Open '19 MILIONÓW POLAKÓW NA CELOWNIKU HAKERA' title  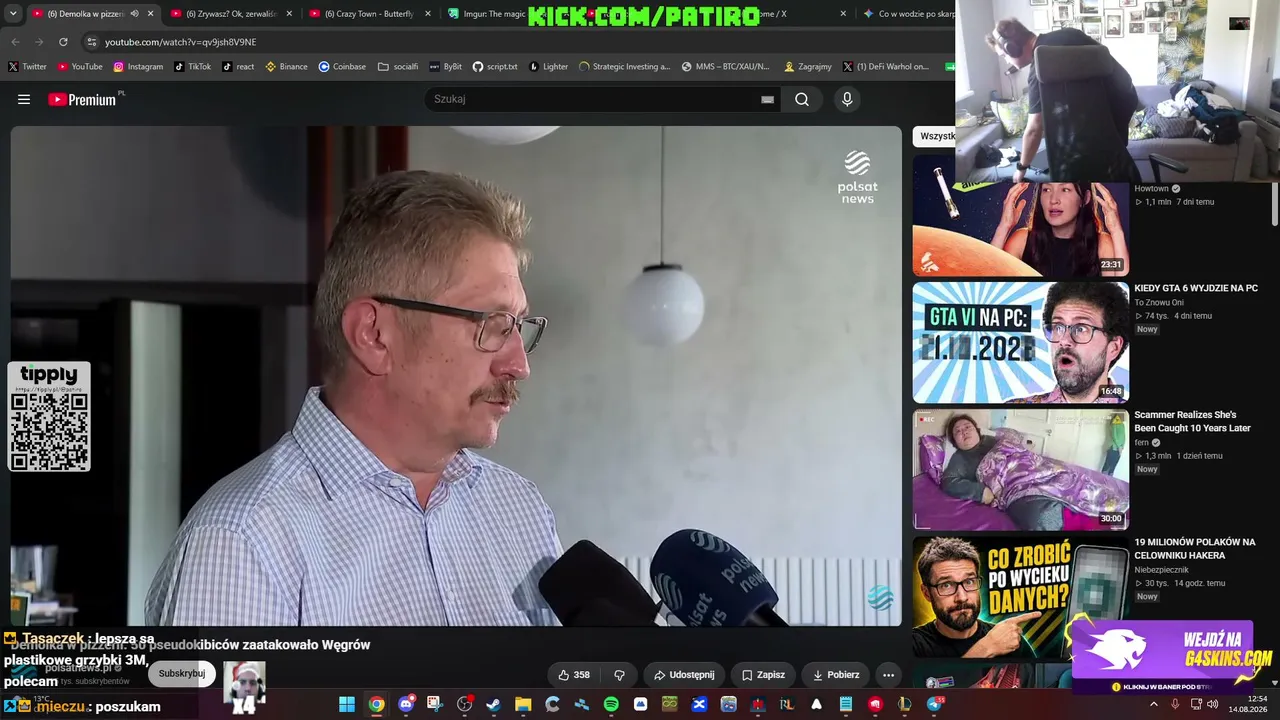1195,548
